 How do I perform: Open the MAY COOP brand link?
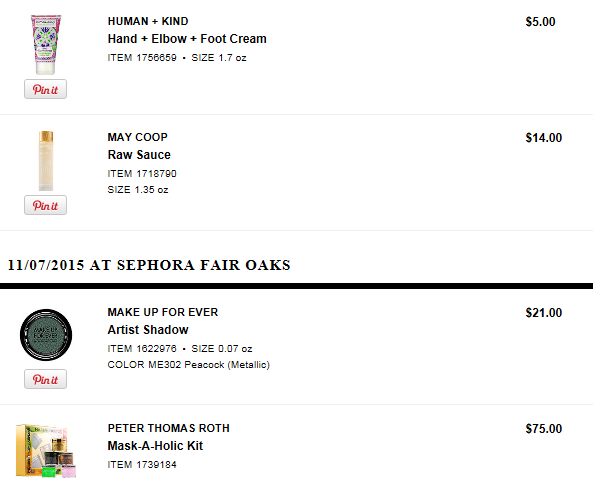138,137
